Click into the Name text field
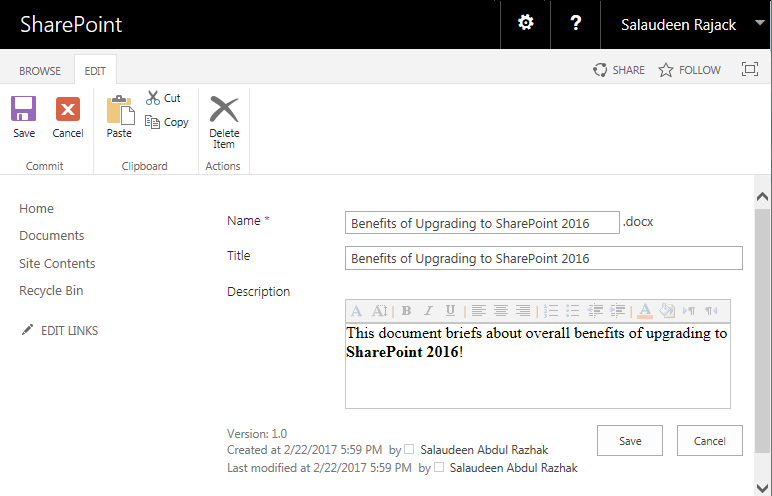 pyautogui.click(x=482, y=223)
